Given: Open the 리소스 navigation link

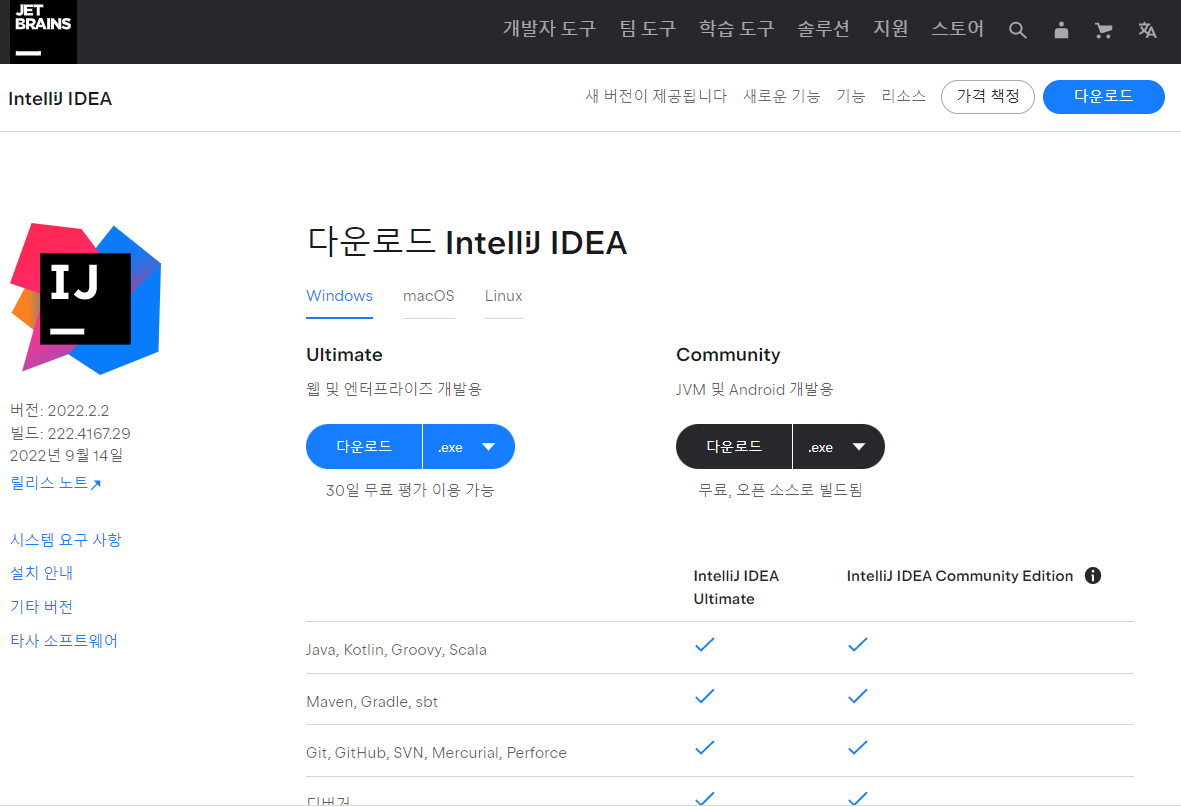Looking at the screenshot, I should (903, 96).
